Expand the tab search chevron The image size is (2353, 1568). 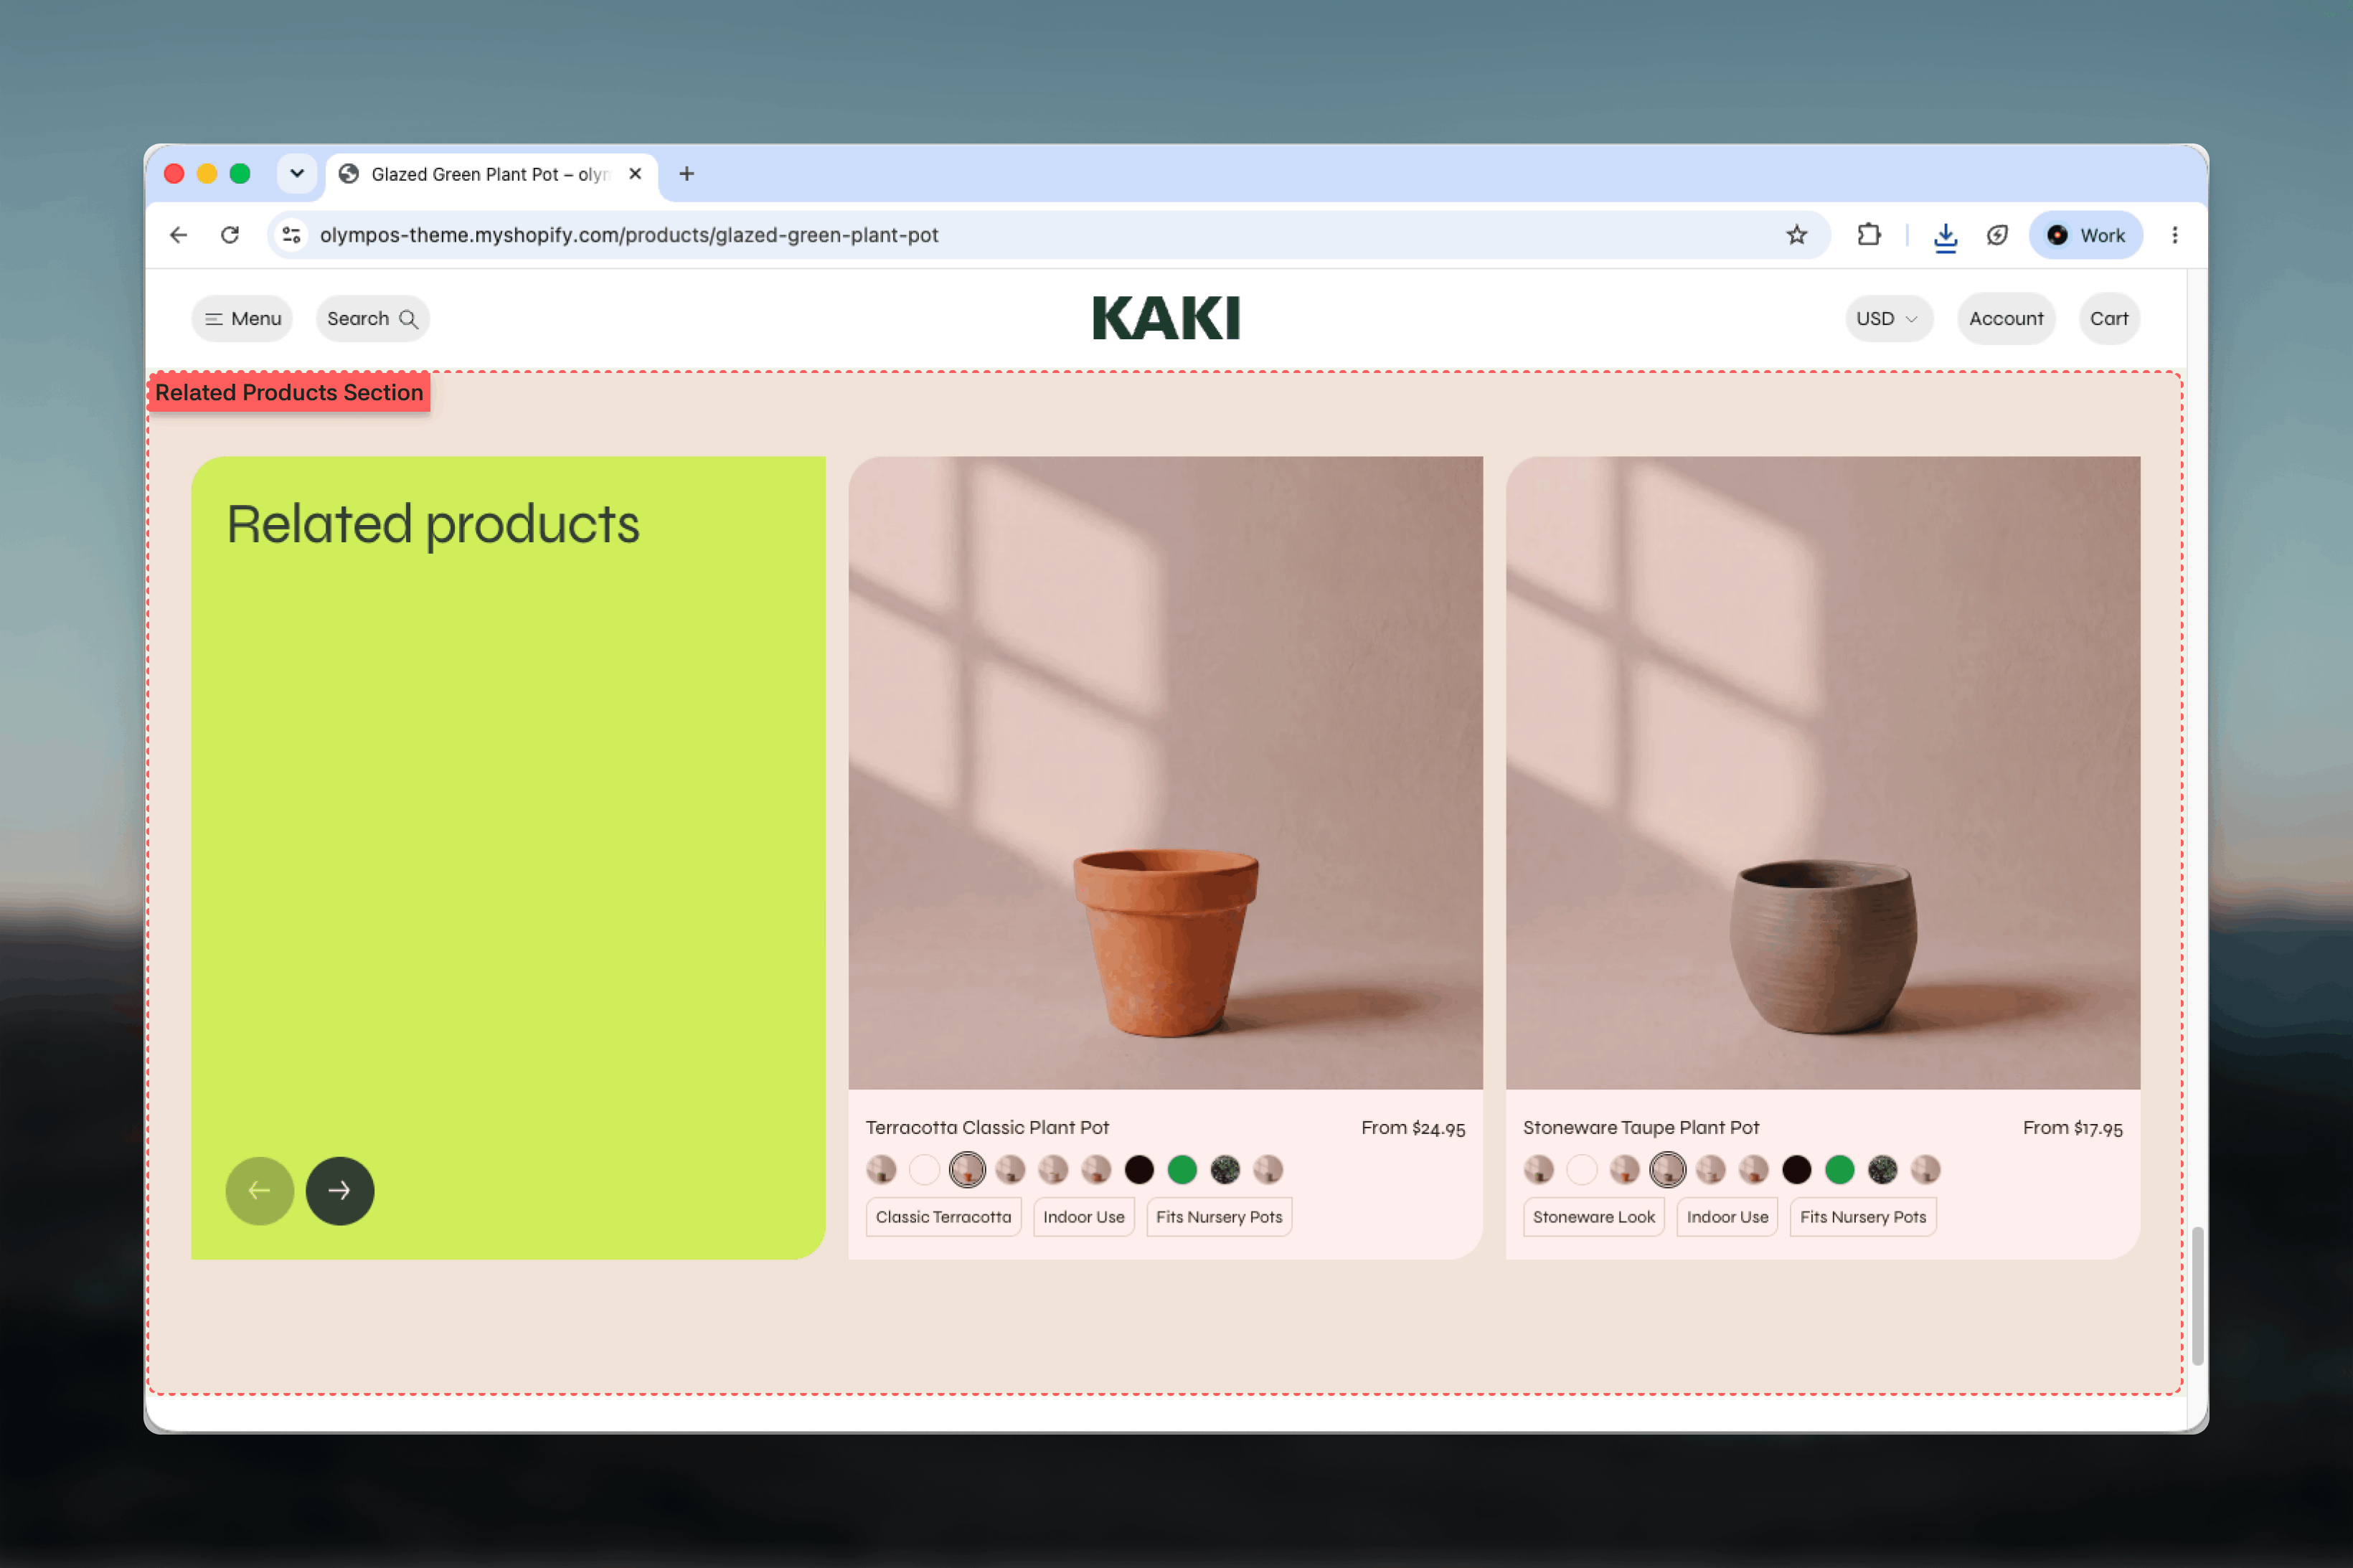pos(297,174)
